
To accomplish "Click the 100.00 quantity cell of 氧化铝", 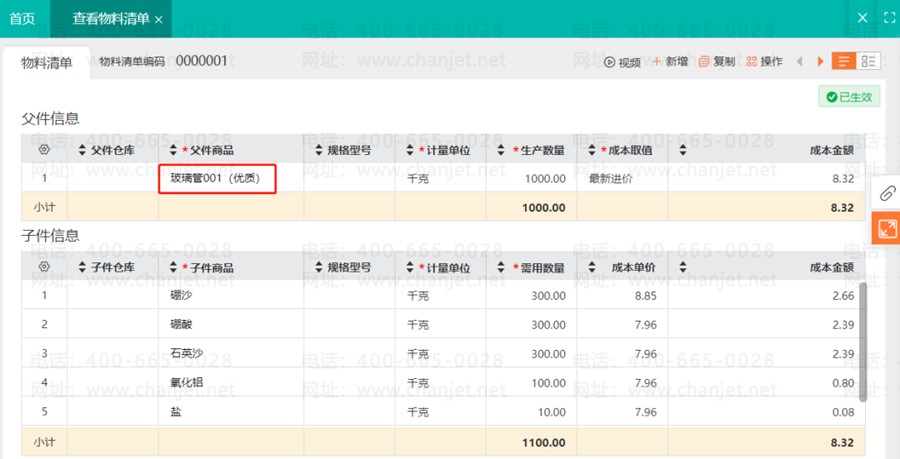I will point(532,383).
